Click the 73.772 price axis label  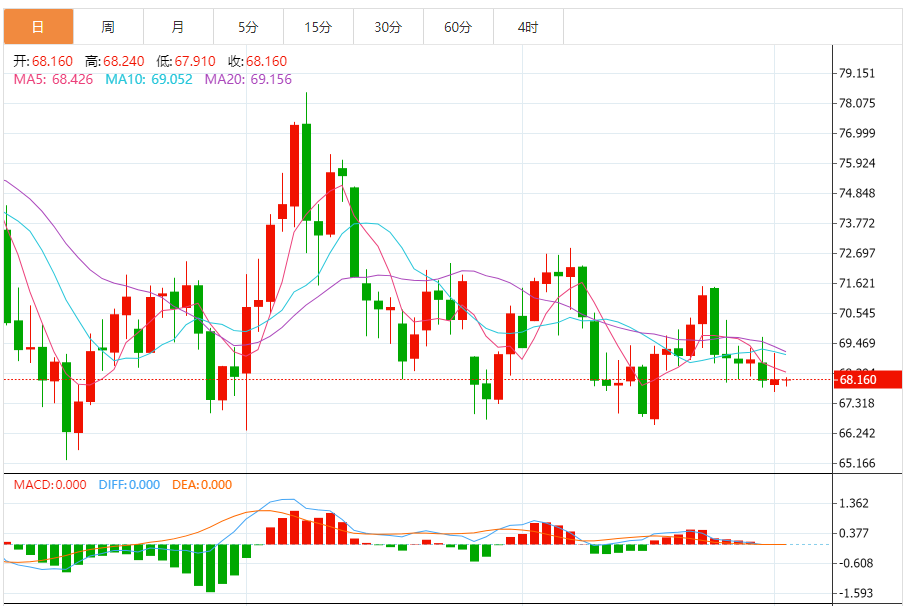coord(857,223)
